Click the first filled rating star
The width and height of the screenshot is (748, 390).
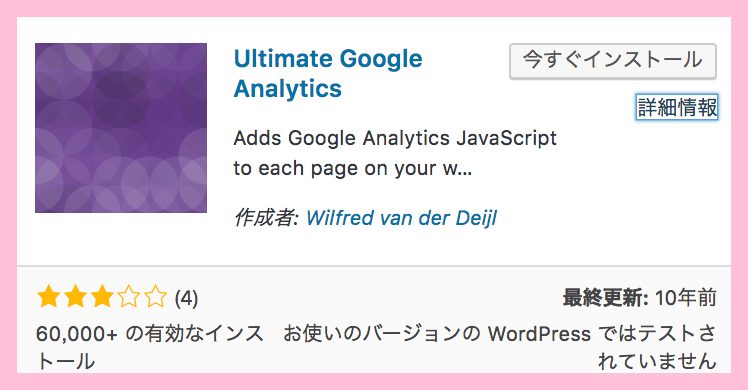[x=49, y=297]
